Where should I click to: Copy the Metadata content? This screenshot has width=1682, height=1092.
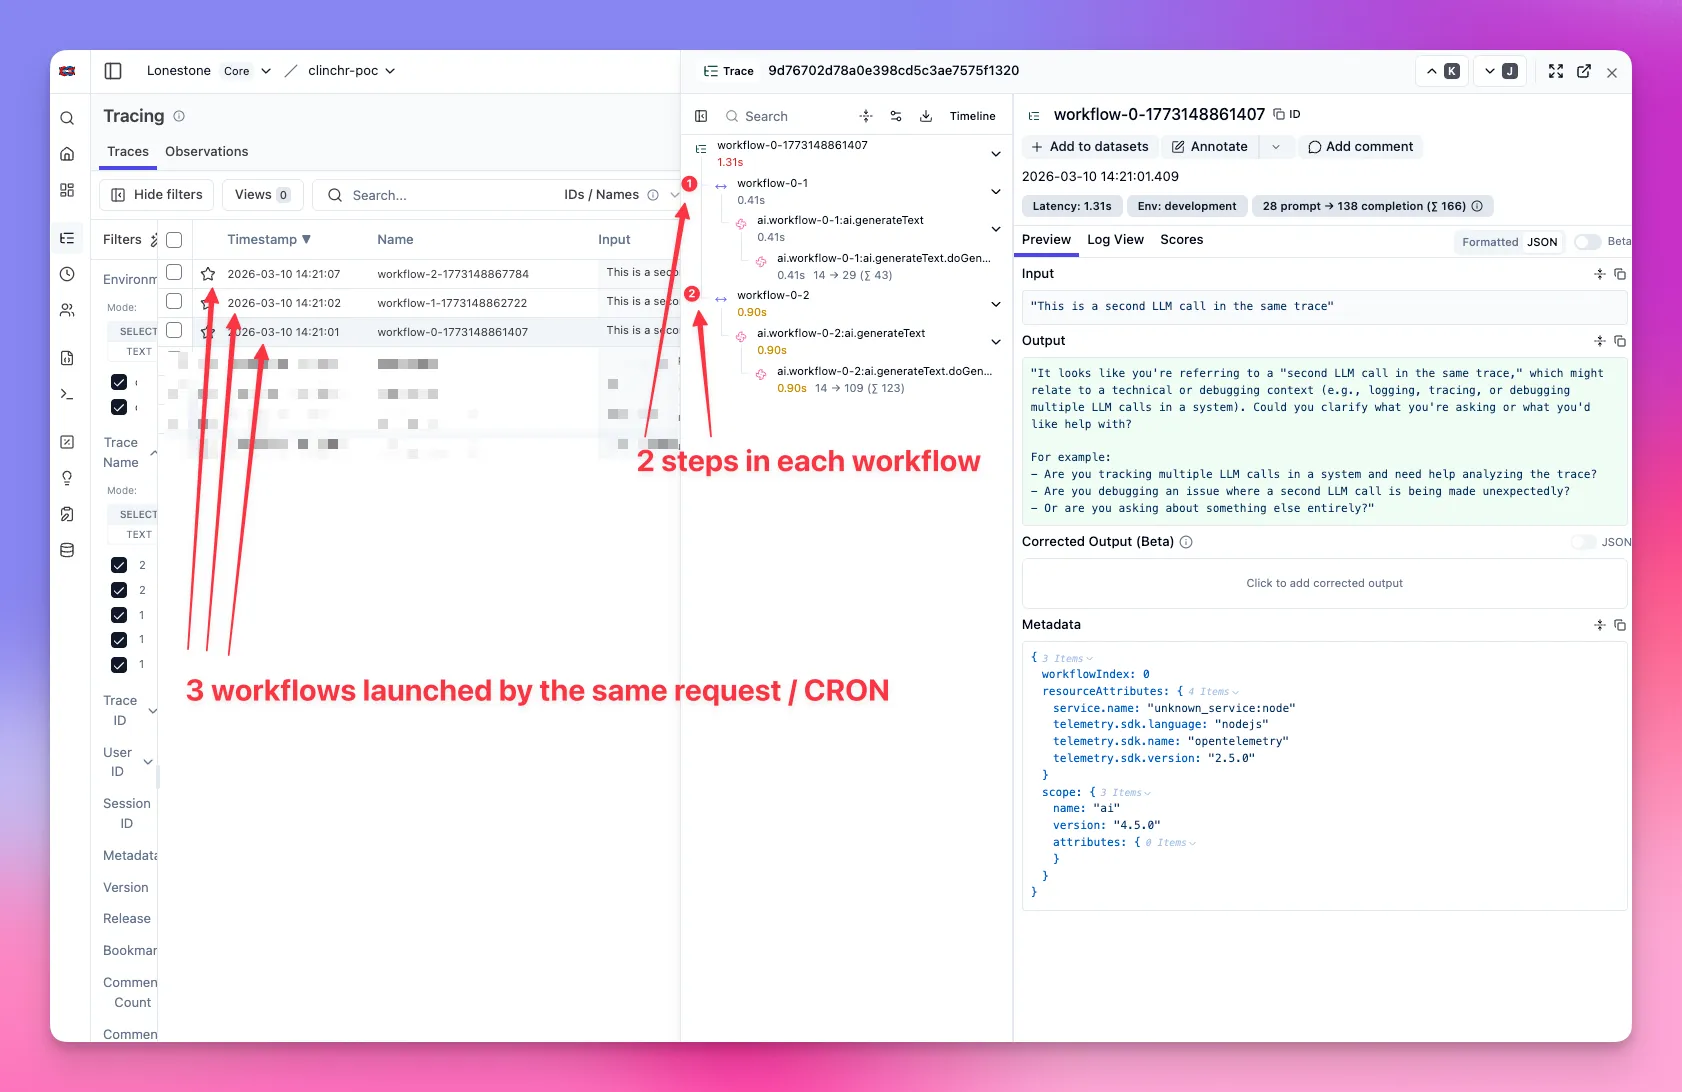pos(1620,625)
